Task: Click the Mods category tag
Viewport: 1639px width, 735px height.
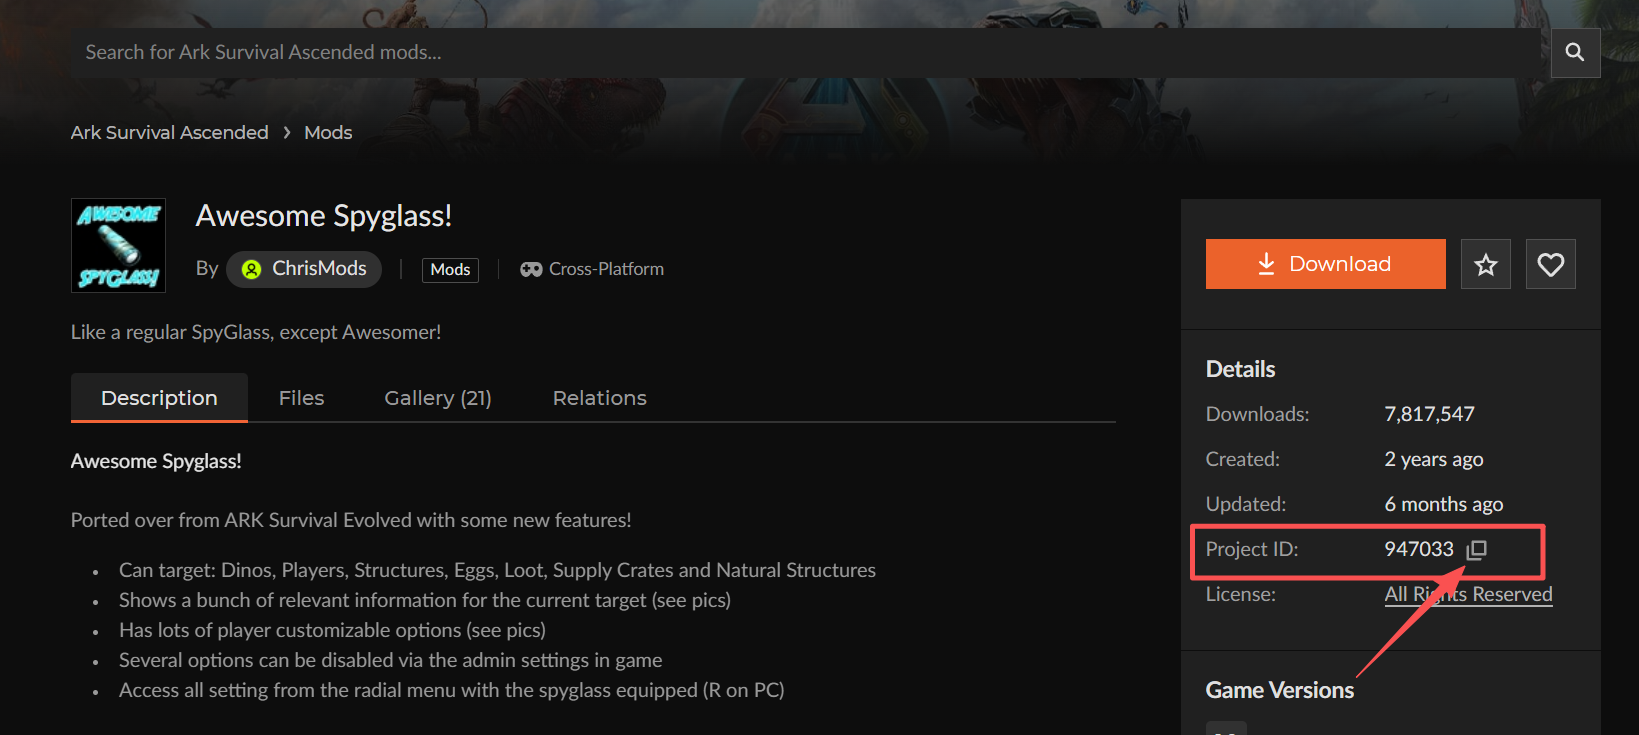Action: click(x=450, y=270)
